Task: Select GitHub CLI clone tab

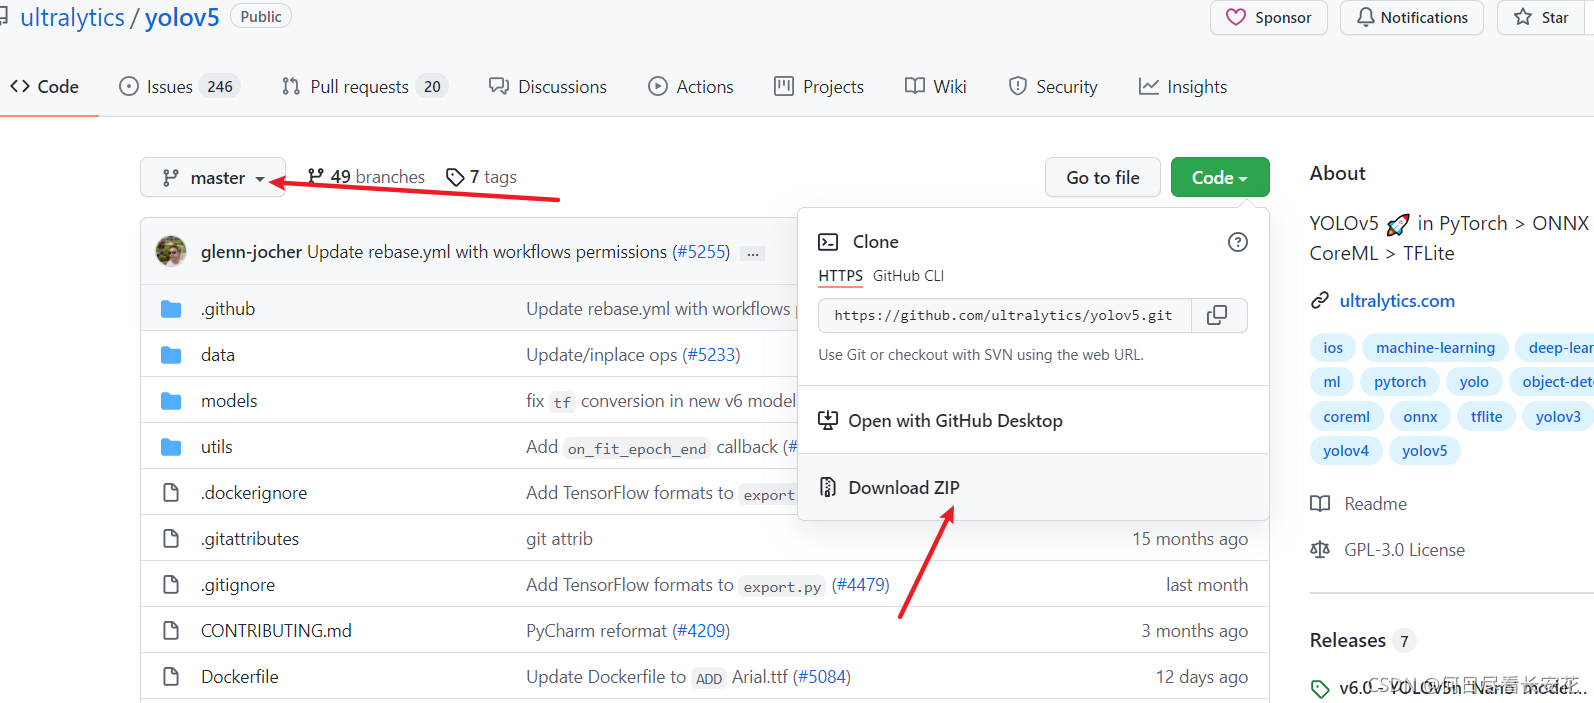Action: 908,276
